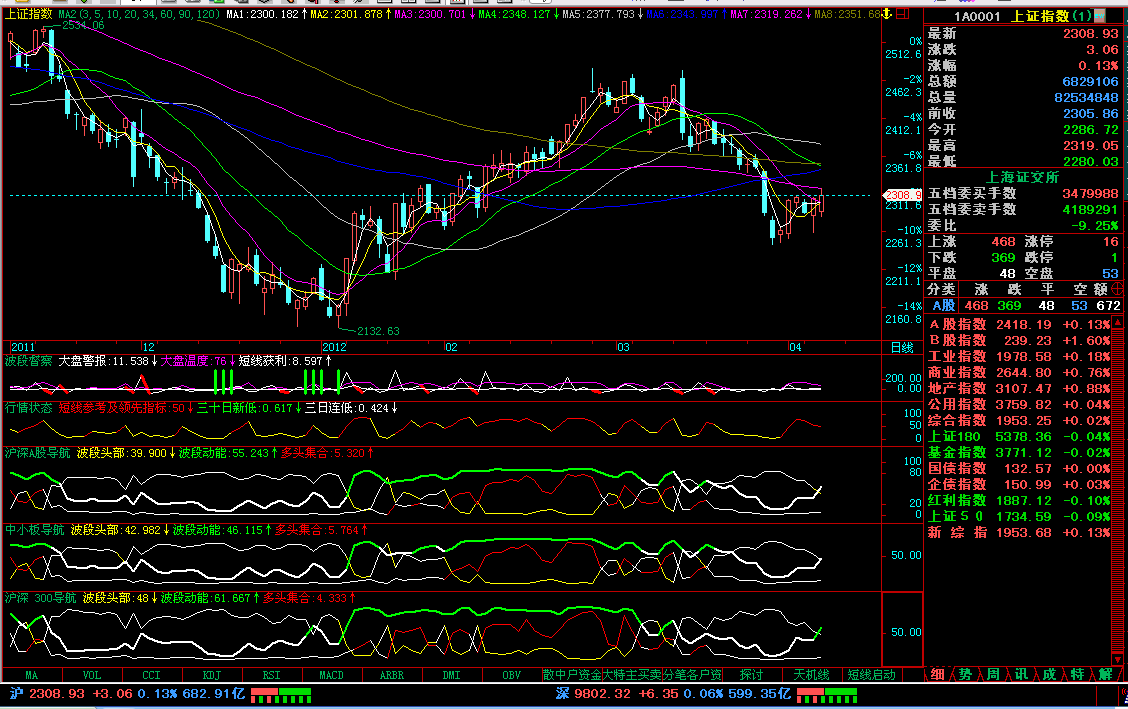Click the A股 category cell
This screenshot has height=709, width=1128.
point(943,306)
